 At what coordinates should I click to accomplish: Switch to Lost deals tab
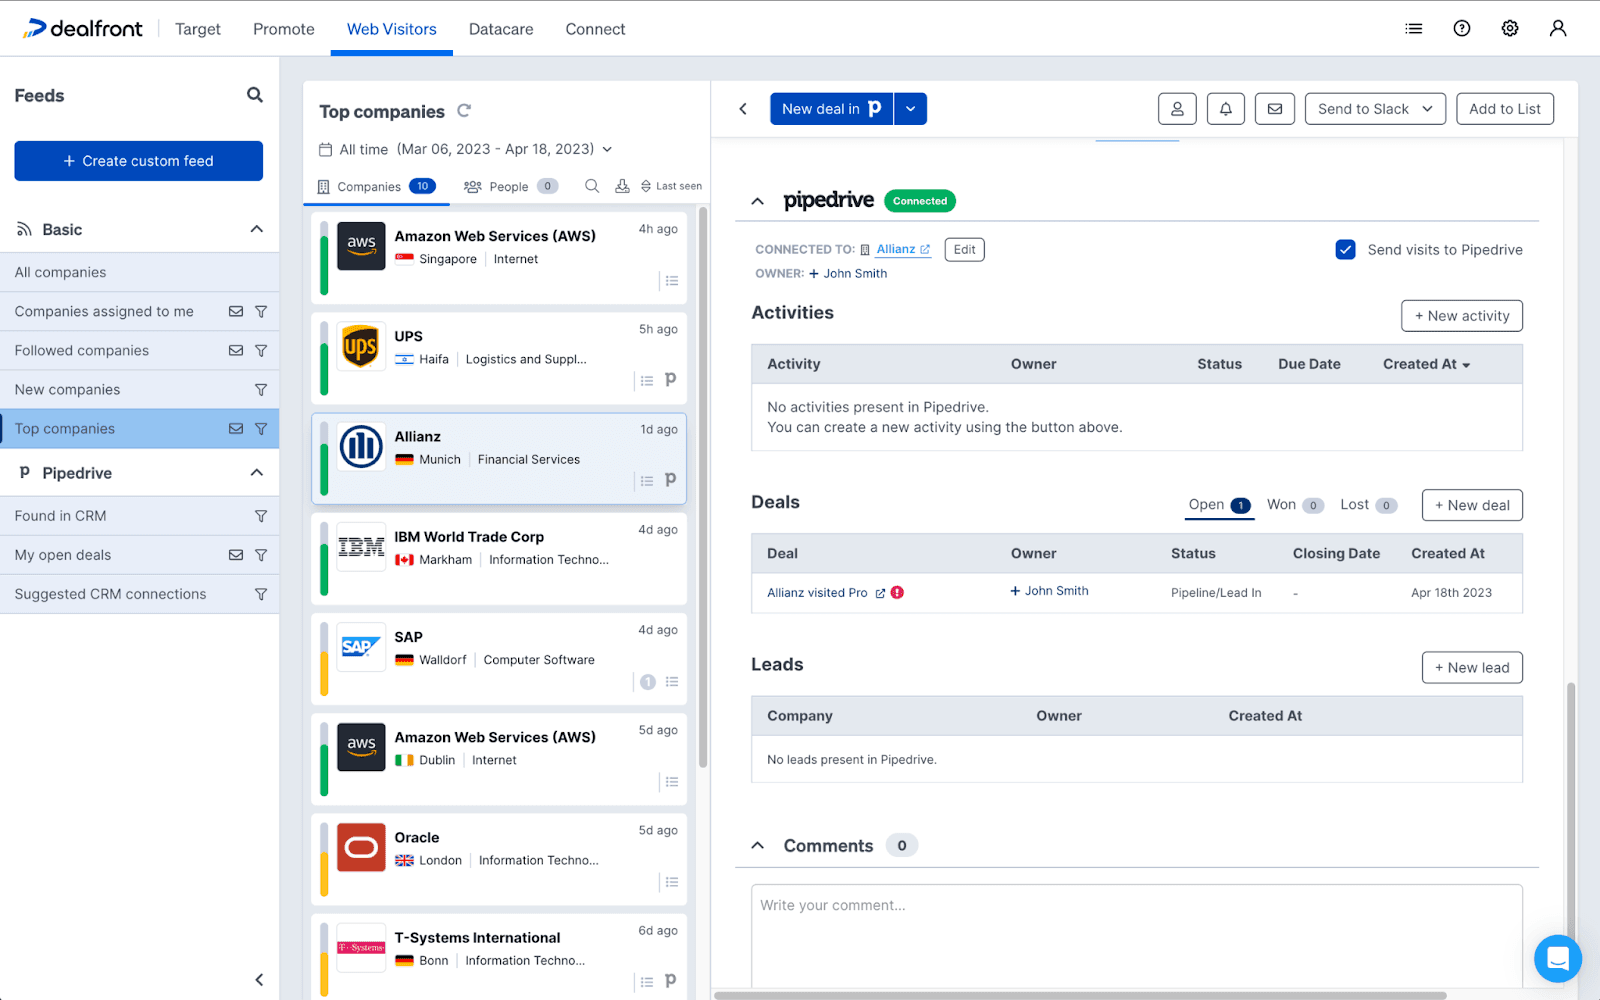click(1368, 505)
